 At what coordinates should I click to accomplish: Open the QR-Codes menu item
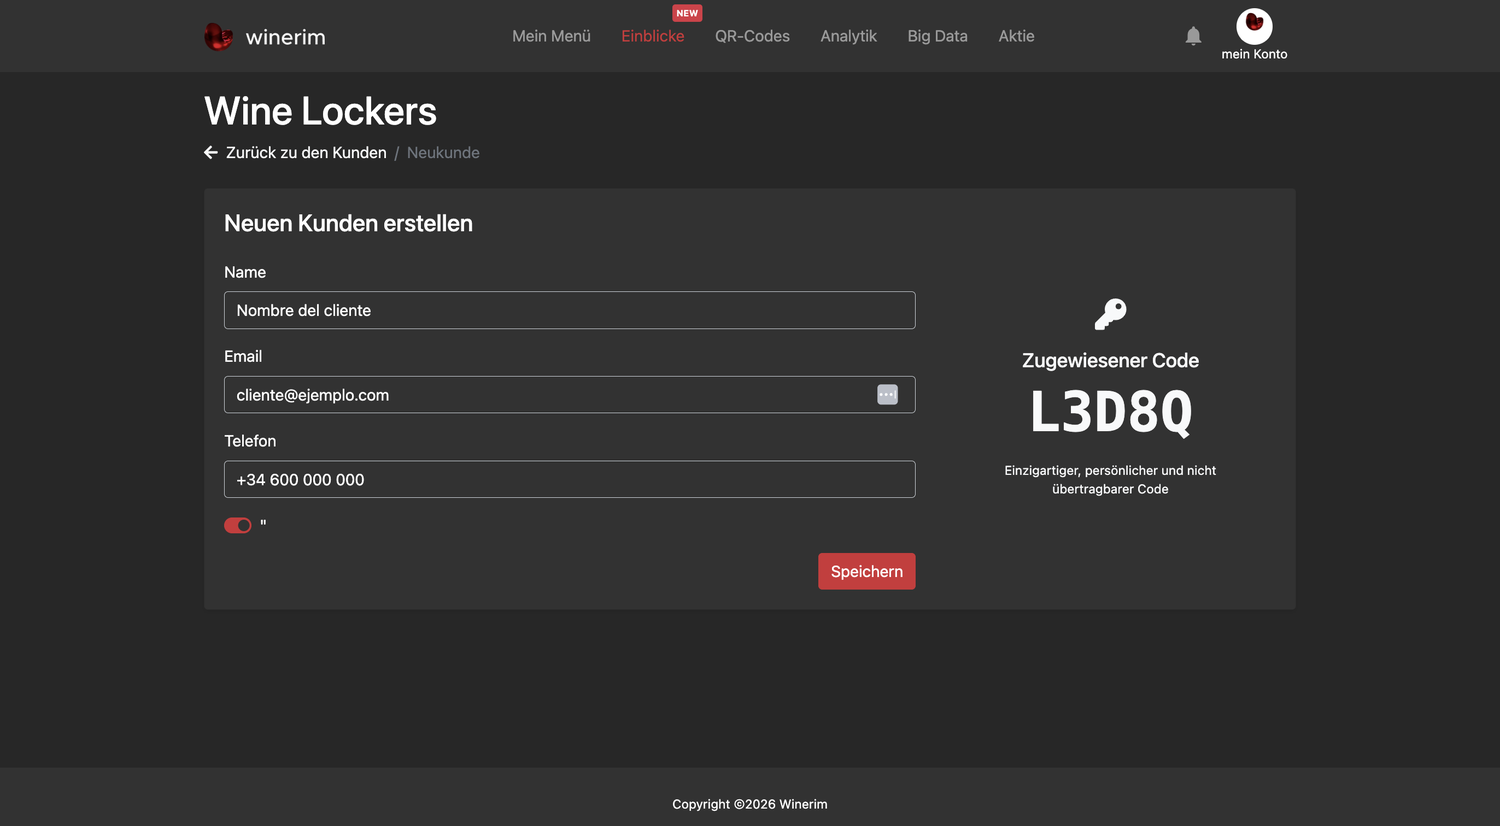click(x=752, y=36)
